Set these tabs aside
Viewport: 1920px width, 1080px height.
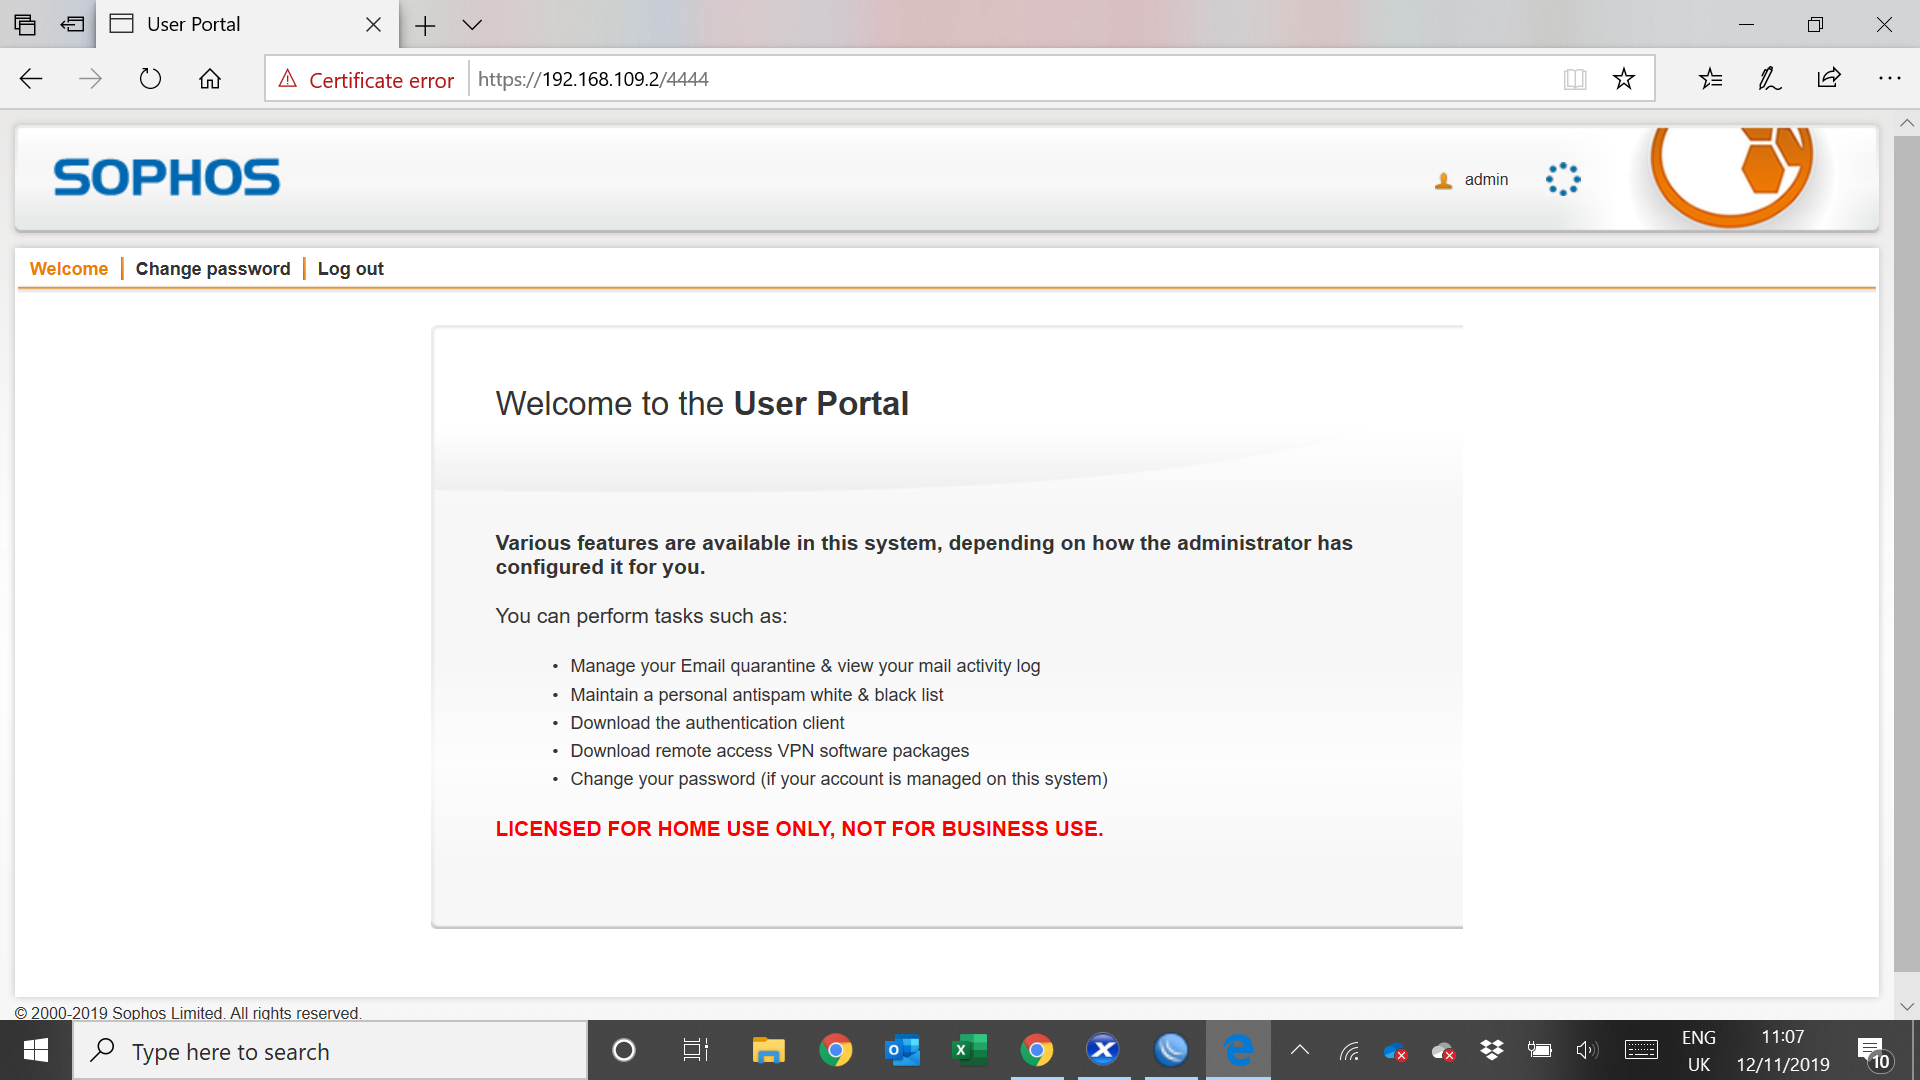[72, 25]
